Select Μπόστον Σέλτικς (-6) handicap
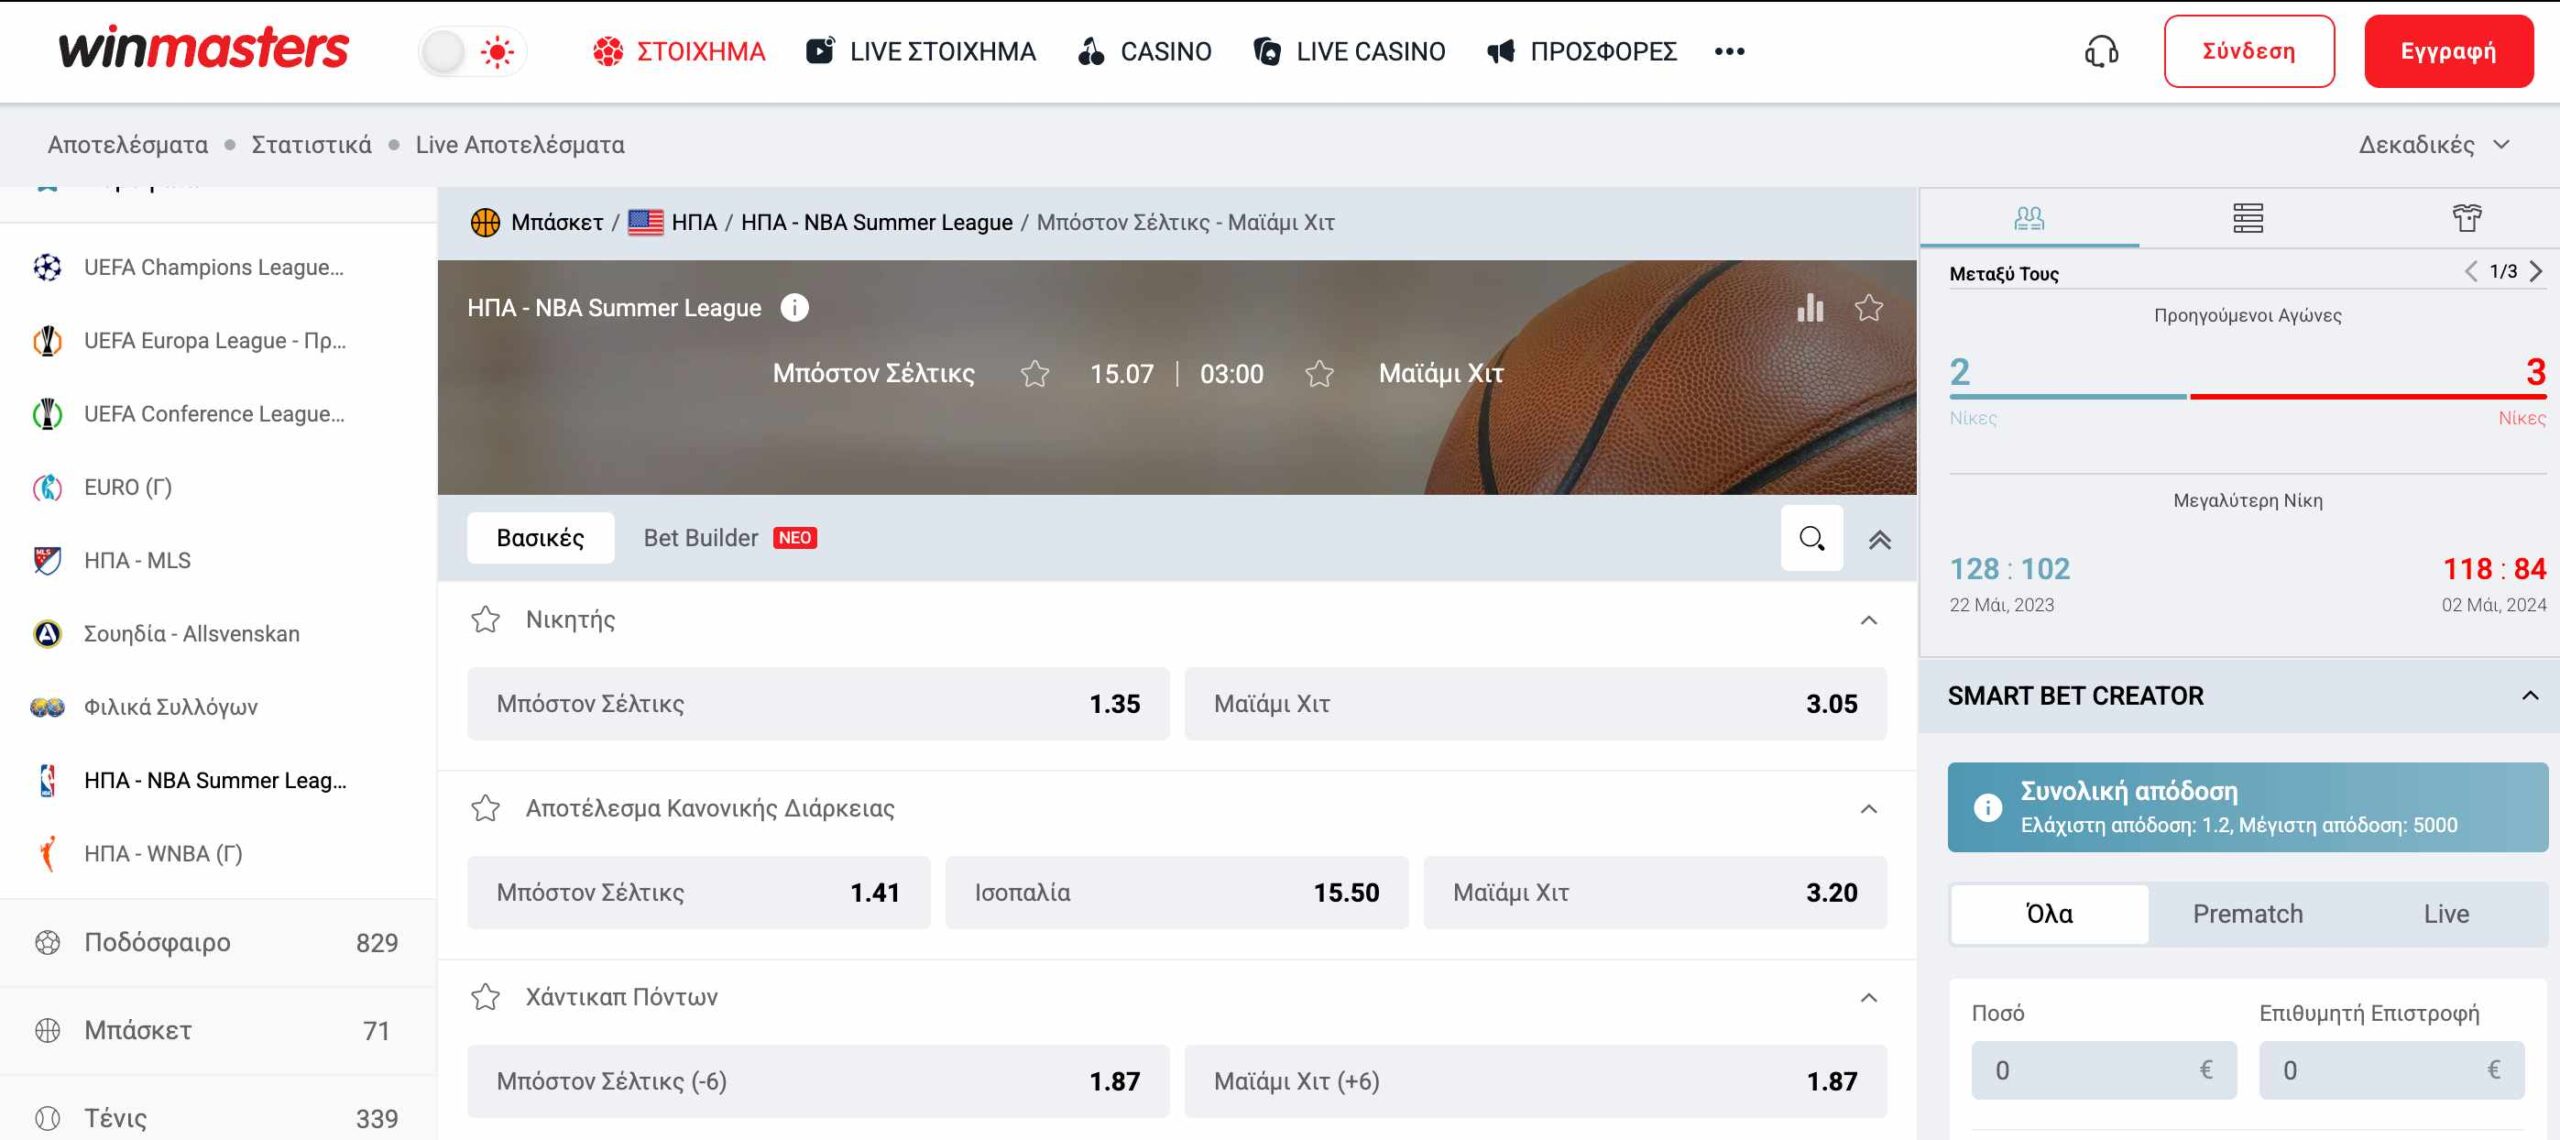This screenshot has height=1140, width=2560. (x=818, y=1081)
